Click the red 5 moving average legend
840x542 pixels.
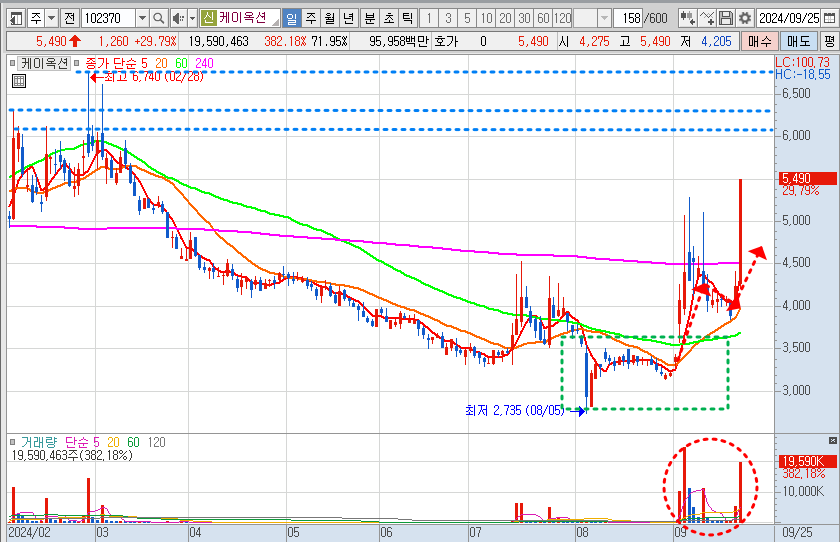[144, 64]
